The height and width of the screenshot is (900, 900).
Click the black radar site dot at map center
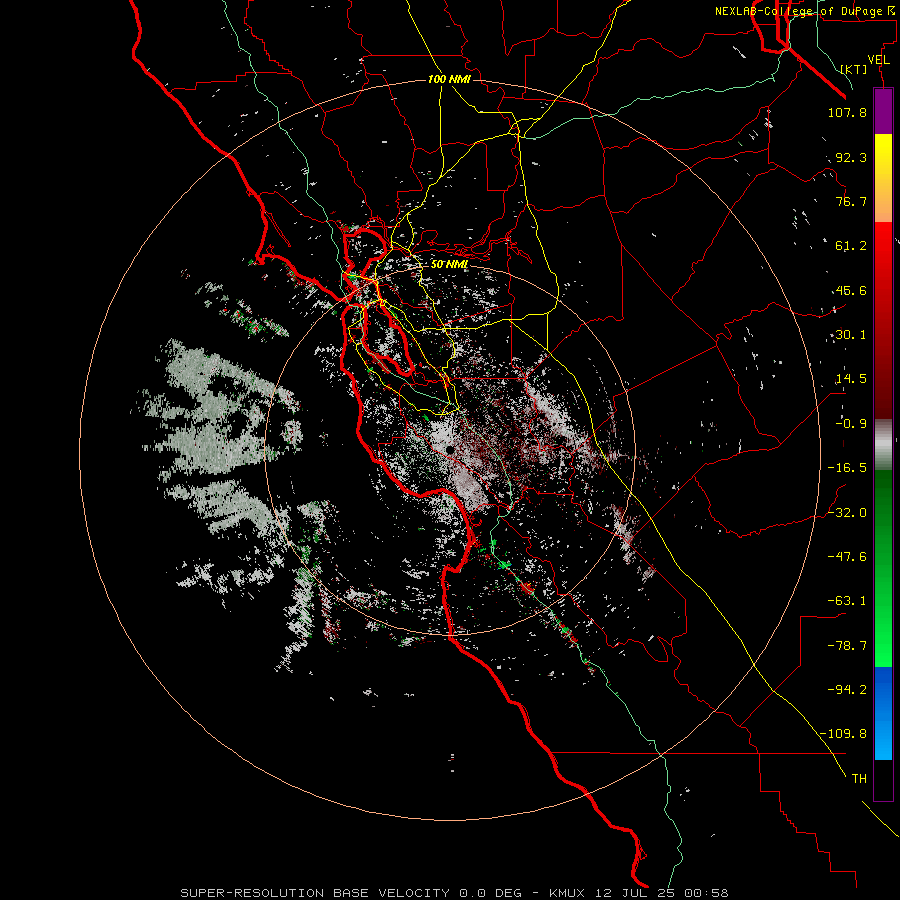[451, 449]
